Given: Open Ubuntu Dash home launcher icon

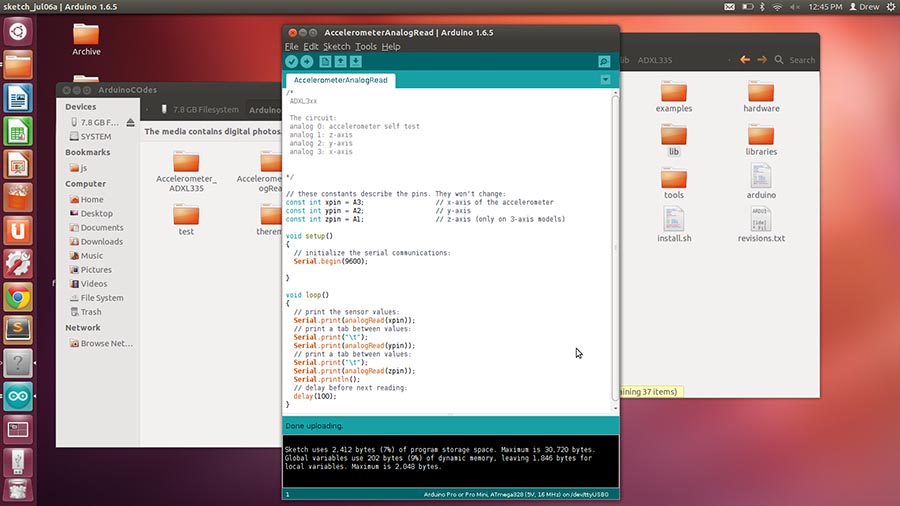Looking at the screenshot, I should 18,31.
